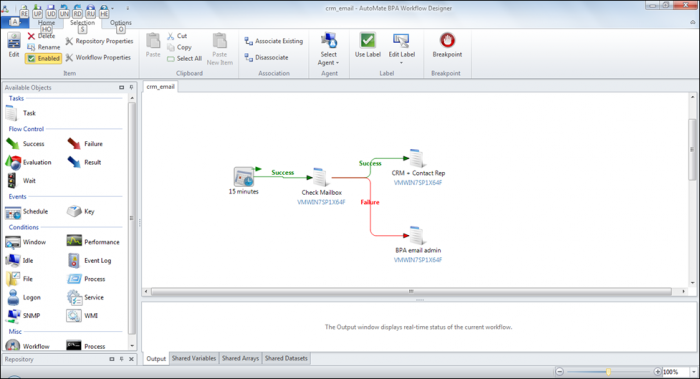This screenshot has height=379, width=700.
Task: Switch to the Shared Datasets tab
Action: [x=286, y=358]
